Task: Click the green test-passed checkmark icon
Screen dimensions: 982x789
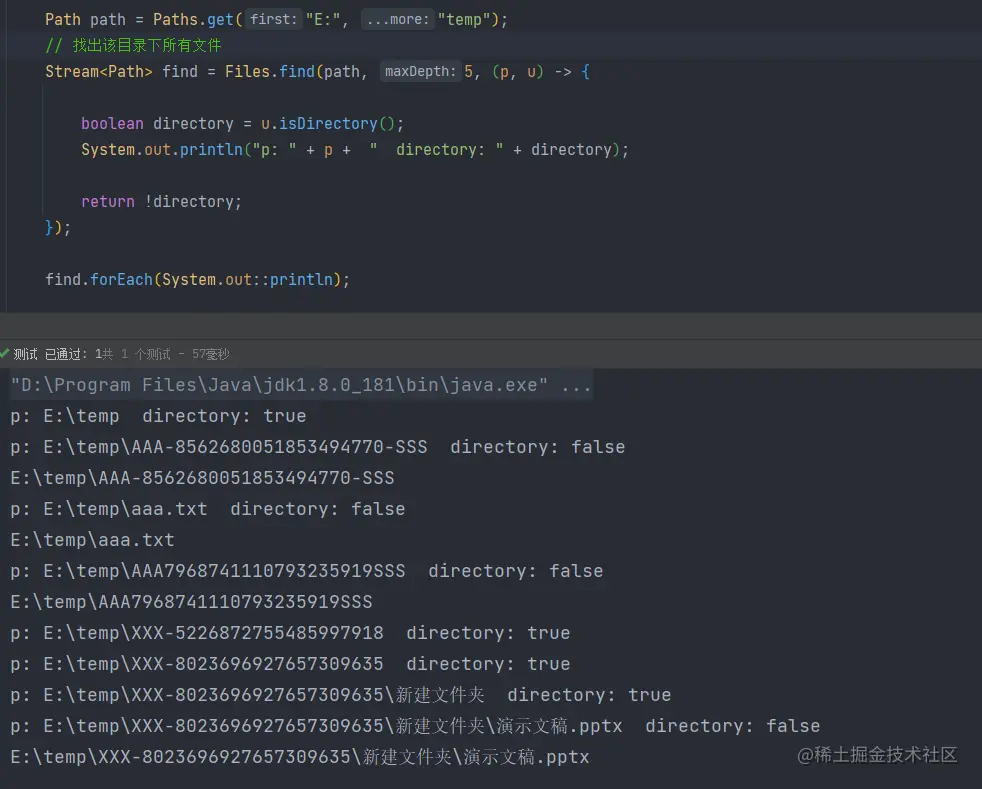Action: (4, 354)
